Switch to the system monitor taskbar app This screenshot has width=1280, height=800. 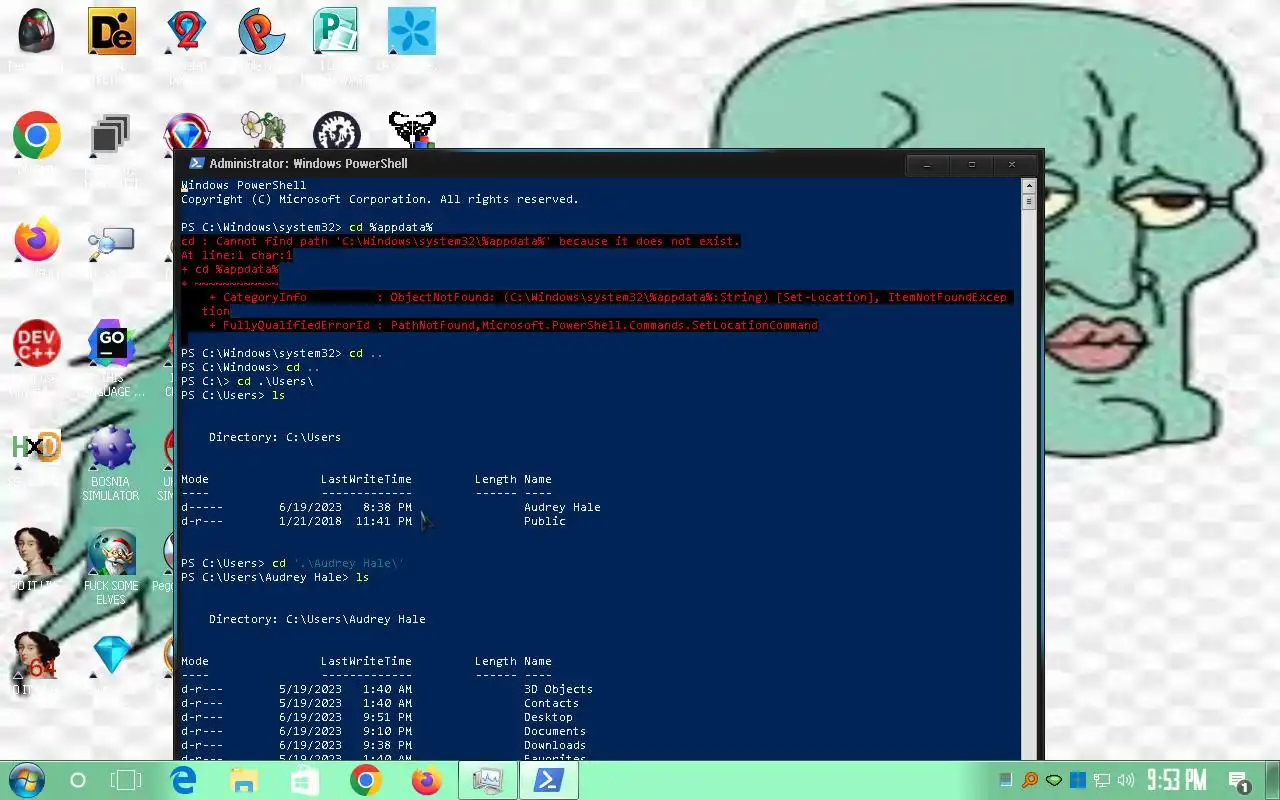[488, 780]
